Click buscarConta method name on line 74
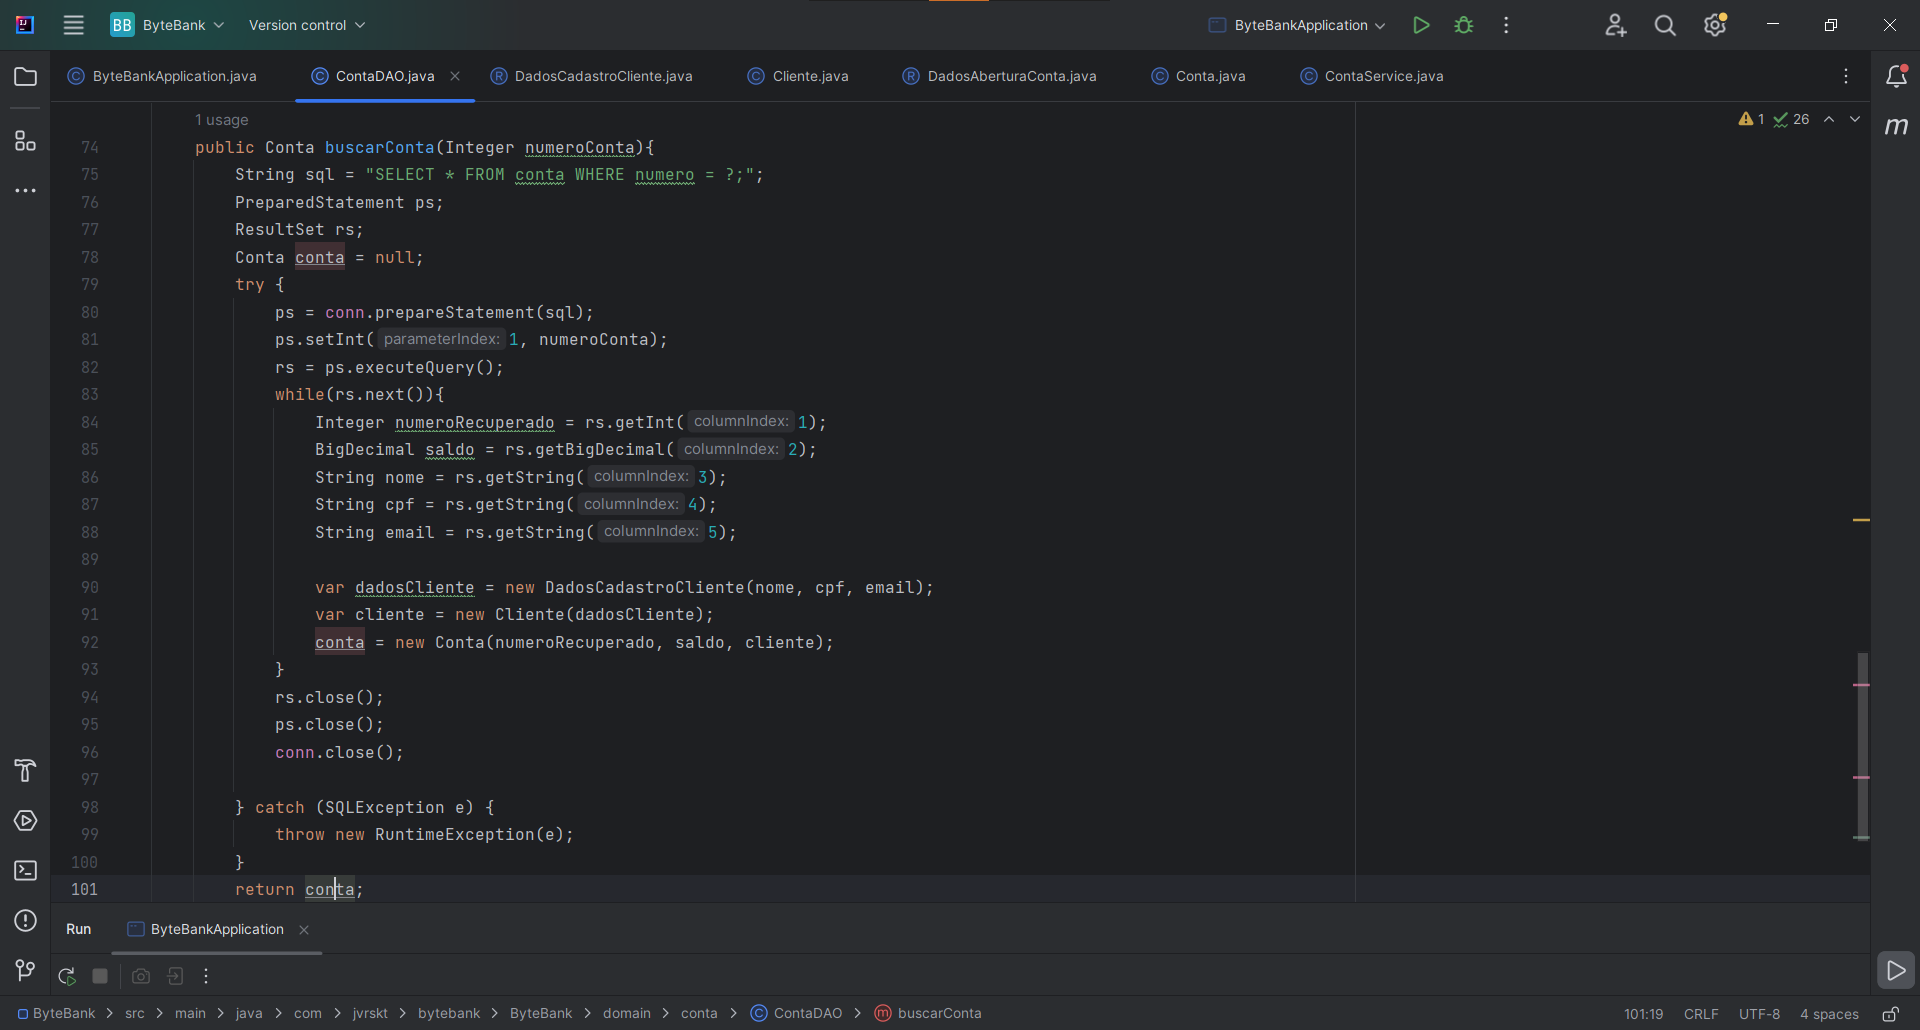This screenshot has height=1030, width=1920. 379,148
